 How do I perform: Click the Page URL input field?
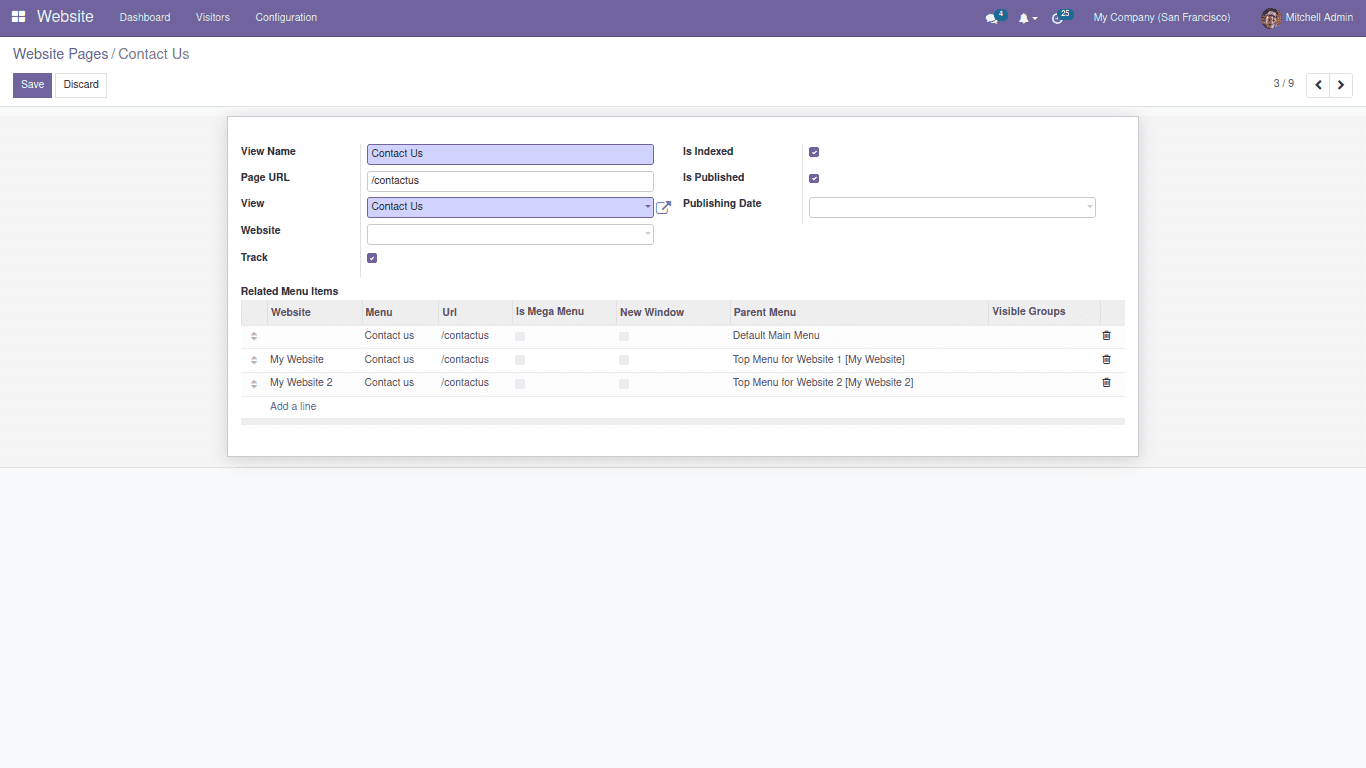coord(510,181)
